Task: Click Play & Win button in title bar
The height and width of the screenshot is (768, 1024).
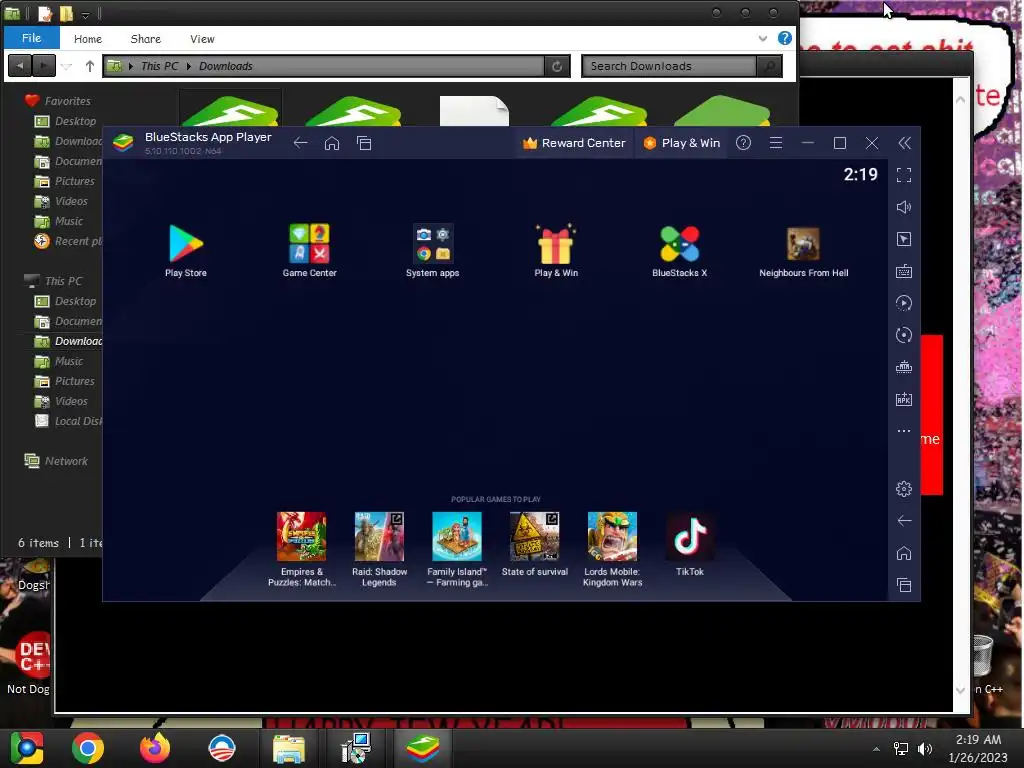Action: 681,143
